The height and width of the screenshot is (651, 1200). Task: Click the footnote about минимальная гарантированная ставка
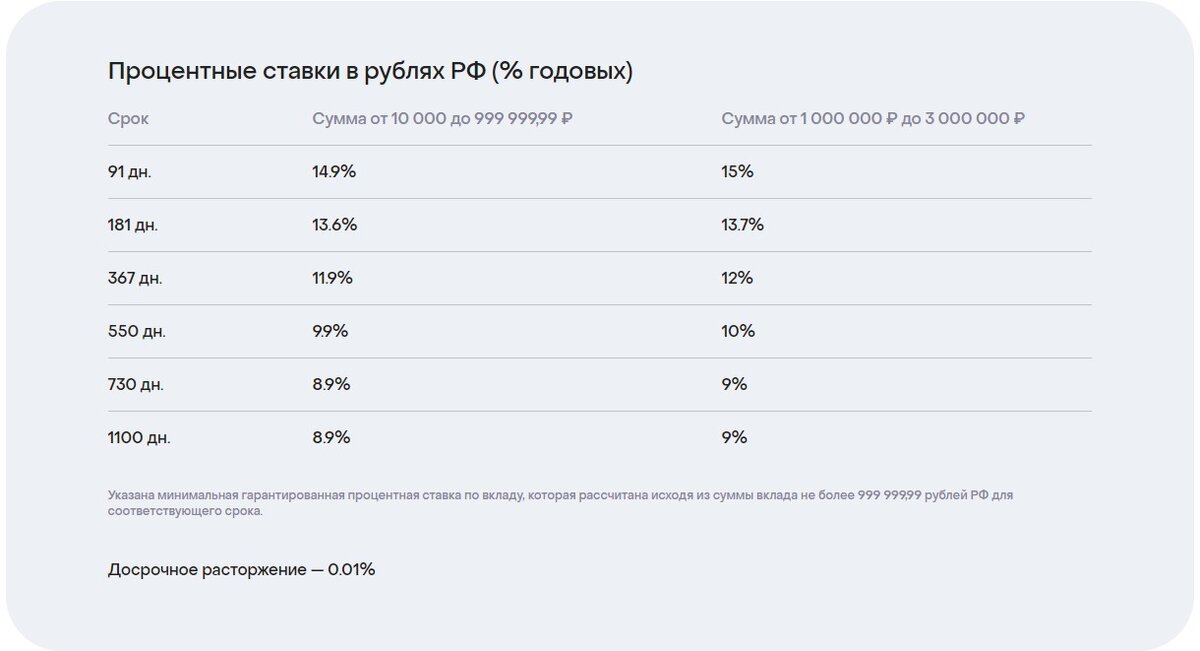click(560, 503)
